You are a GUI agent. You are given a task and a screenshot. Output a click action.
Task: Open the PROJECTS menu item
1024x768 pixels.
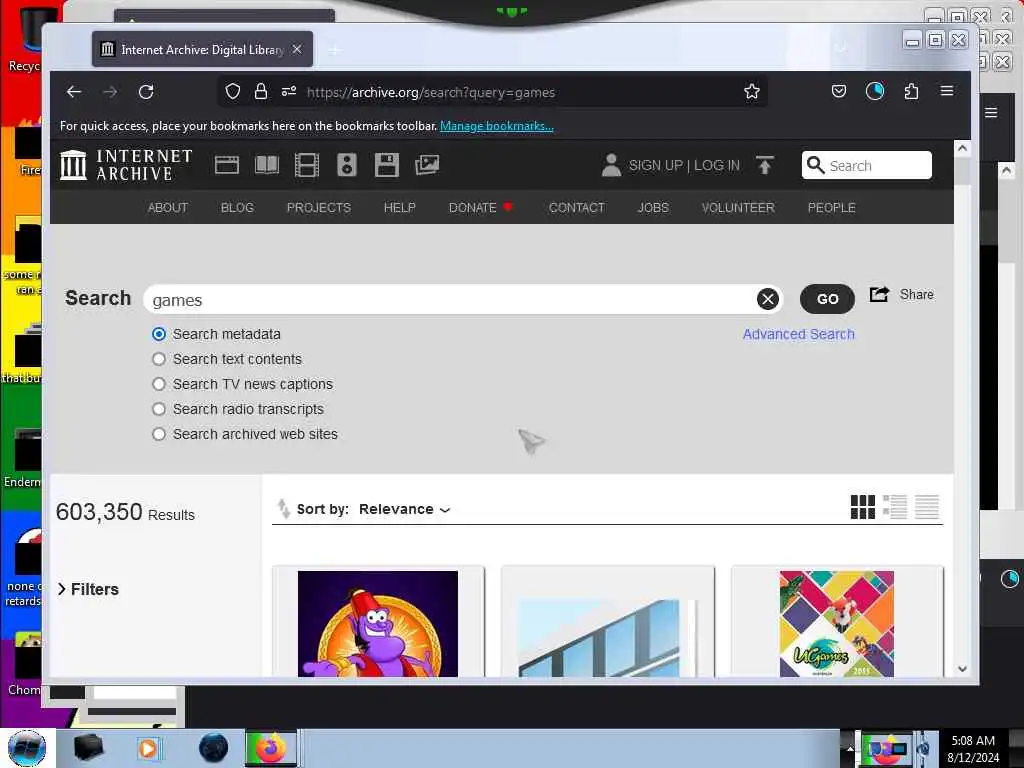(x=319, y=208)
